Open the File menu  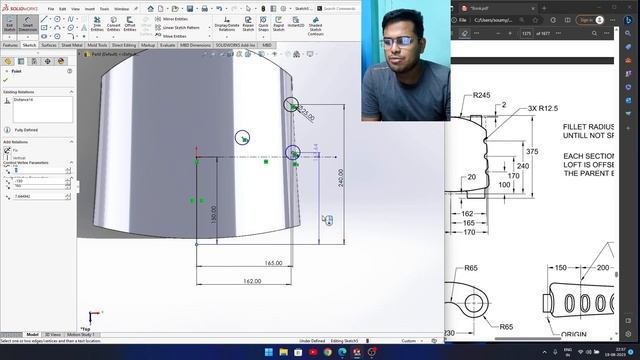tap(51, 9)
